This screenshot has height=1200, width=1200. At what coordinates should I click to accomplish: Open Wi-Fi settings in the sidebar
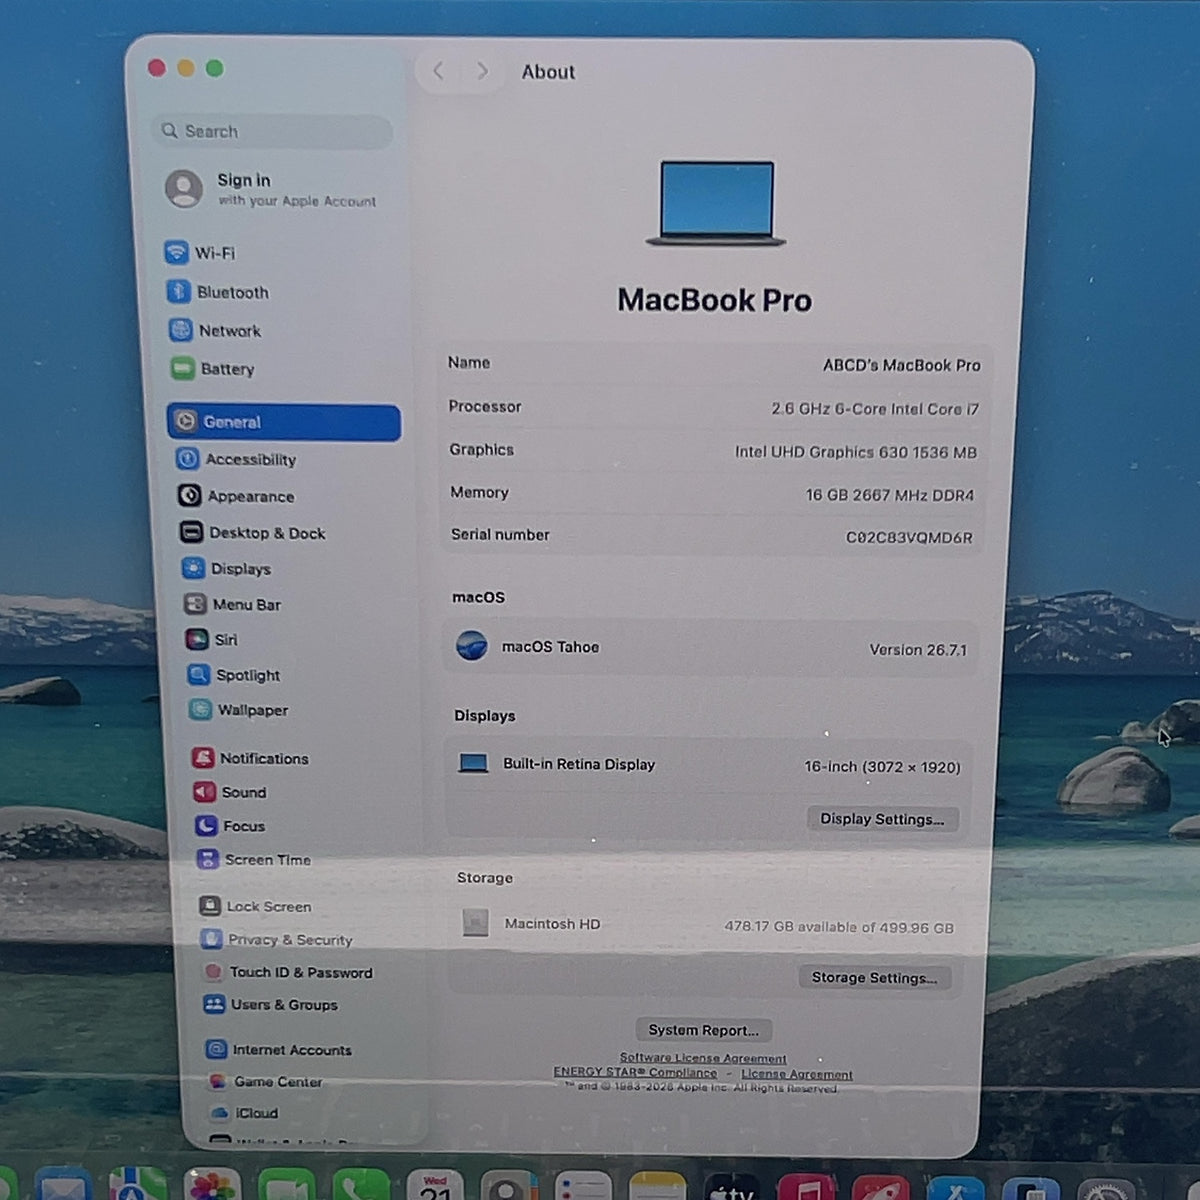point(200,253)
